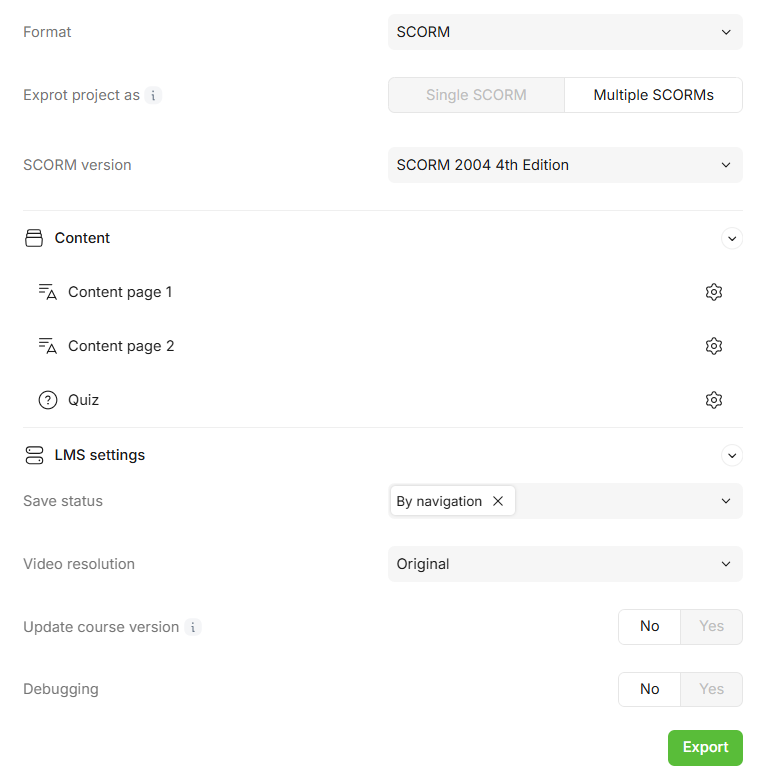Set Debugging to No
This screenshot has width=773, height=778.
[649, 689]
